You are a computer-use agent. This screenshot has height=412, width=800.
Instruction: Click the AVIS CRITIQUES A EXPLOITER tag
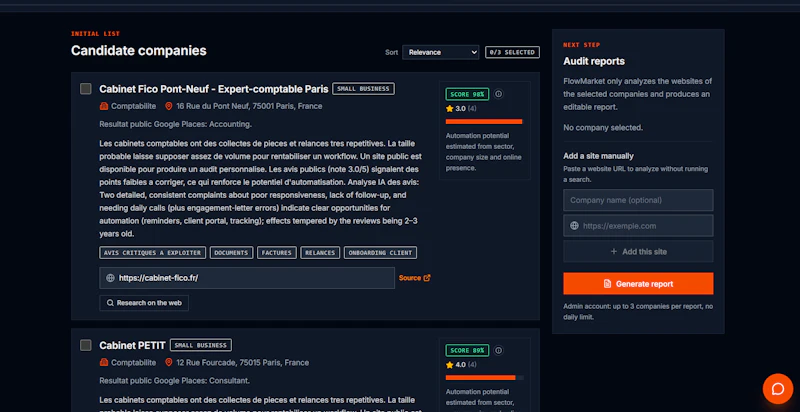pos(153,253)
